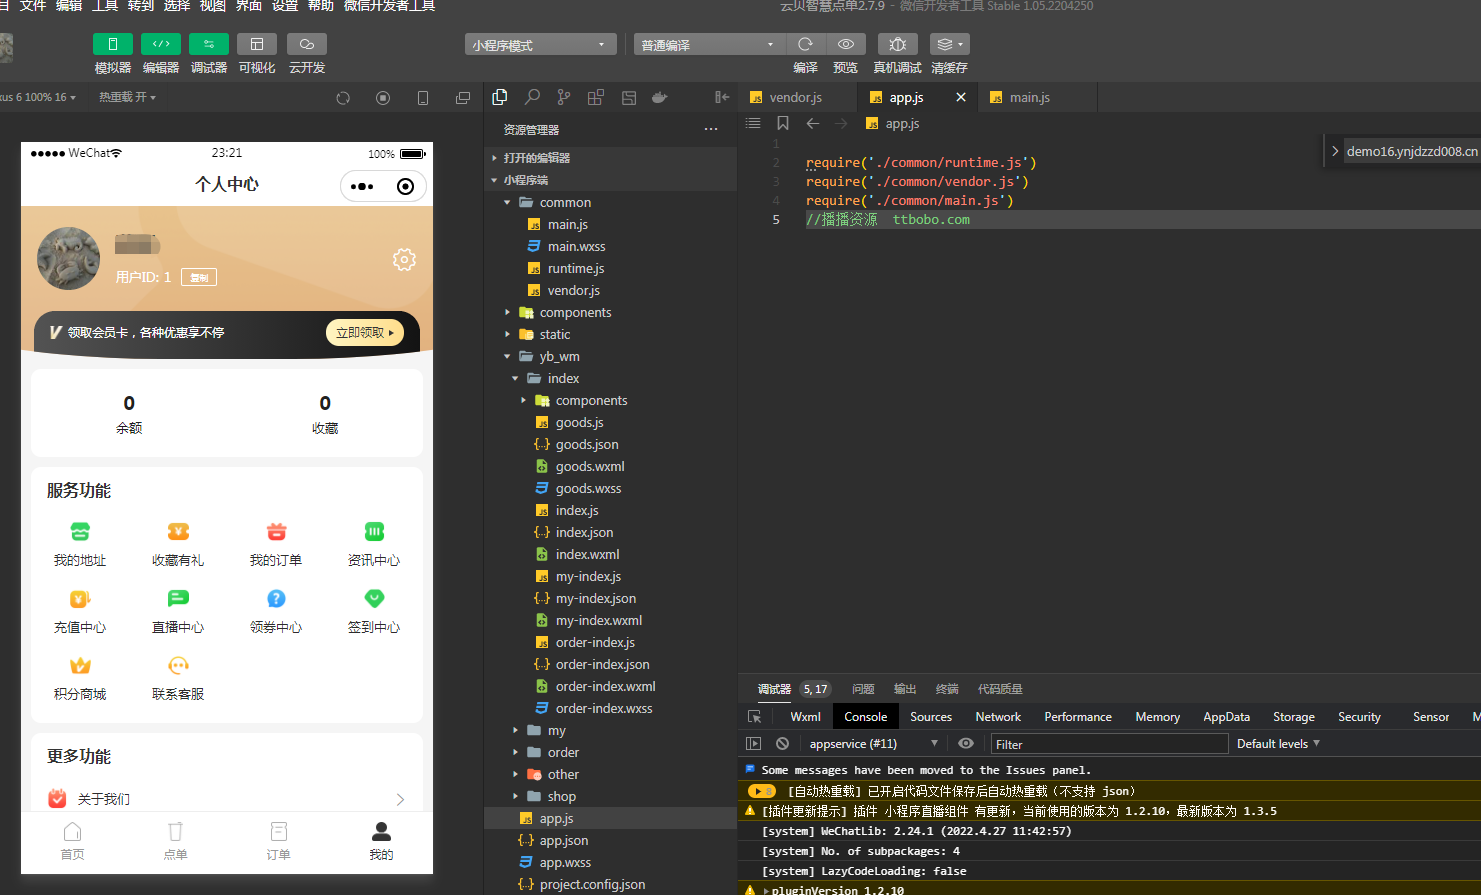Click the 预览 preview eye icon
Image resolution: width=1481 pixels, height=895 pixels.
click(x=846, y=44)
